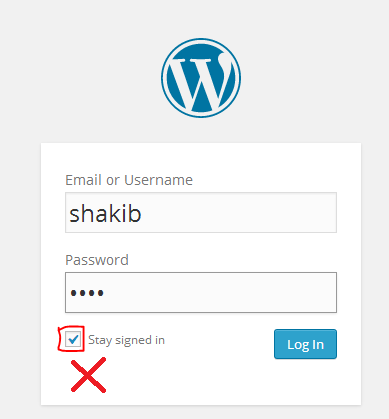Uncheck the Stay signed in checkbox

73,339
